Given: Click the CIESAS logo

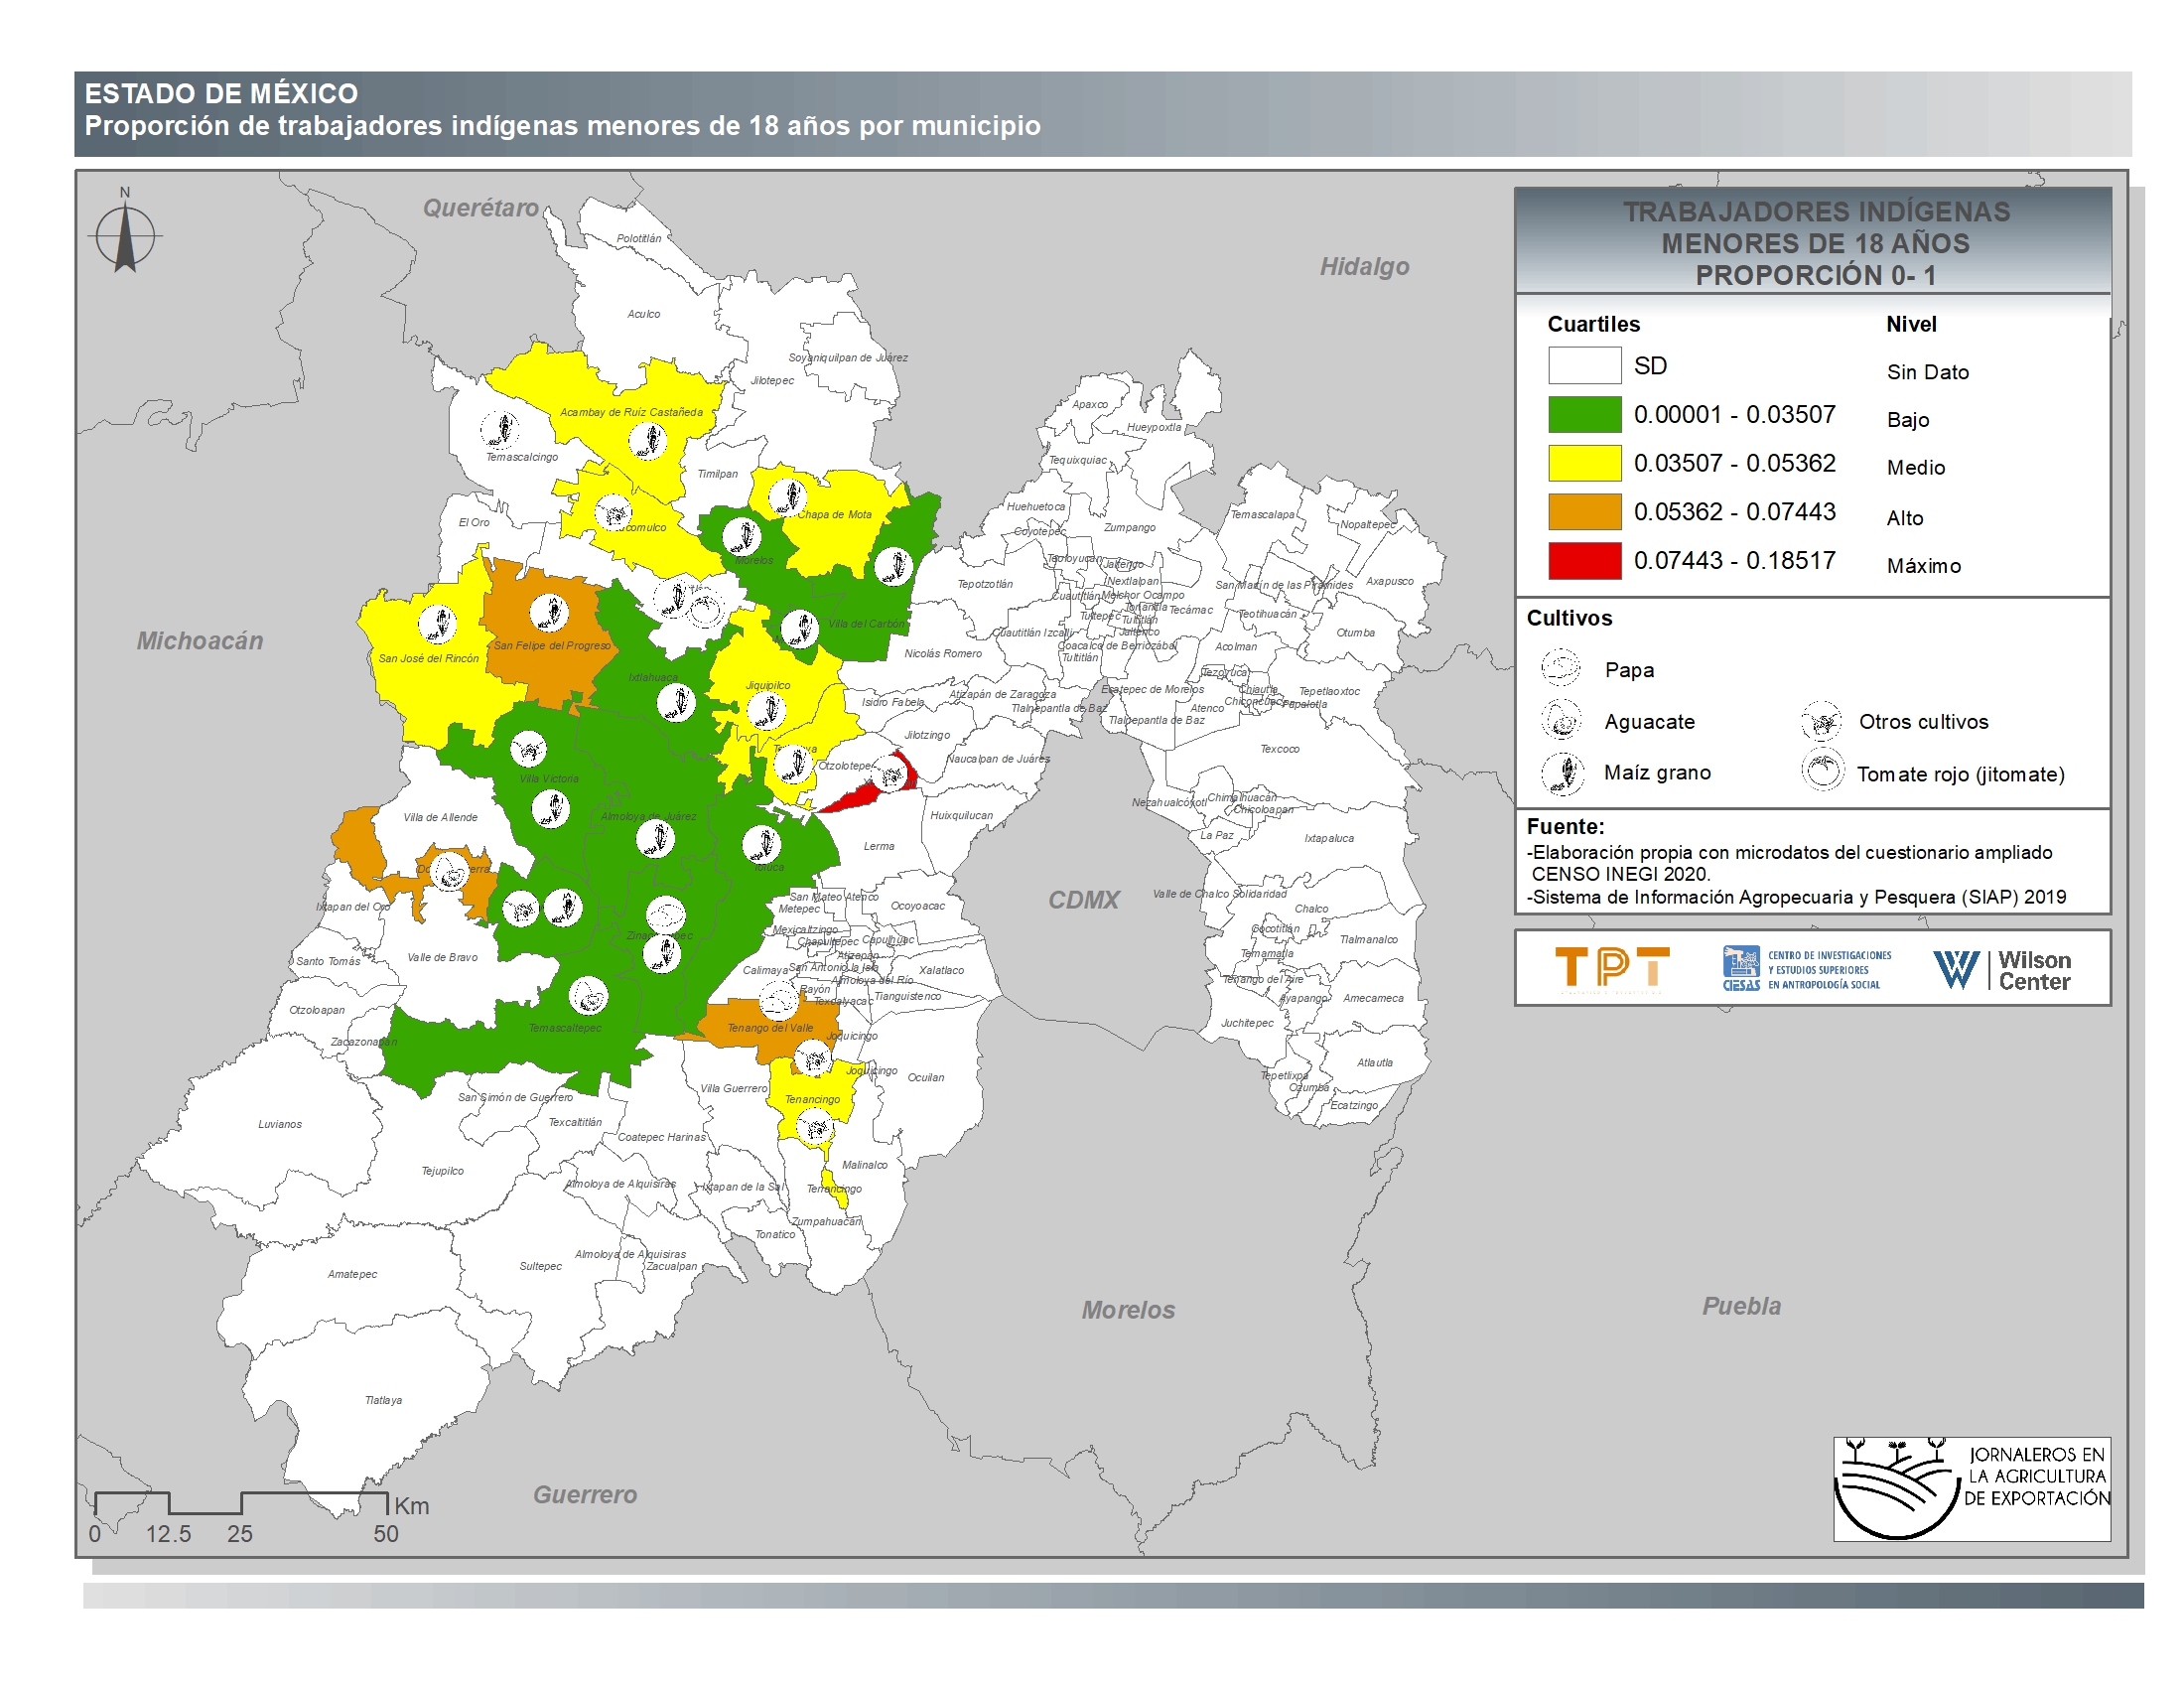Looking at the screenshot, I should pyautogui.click(x=1806, y=968).
